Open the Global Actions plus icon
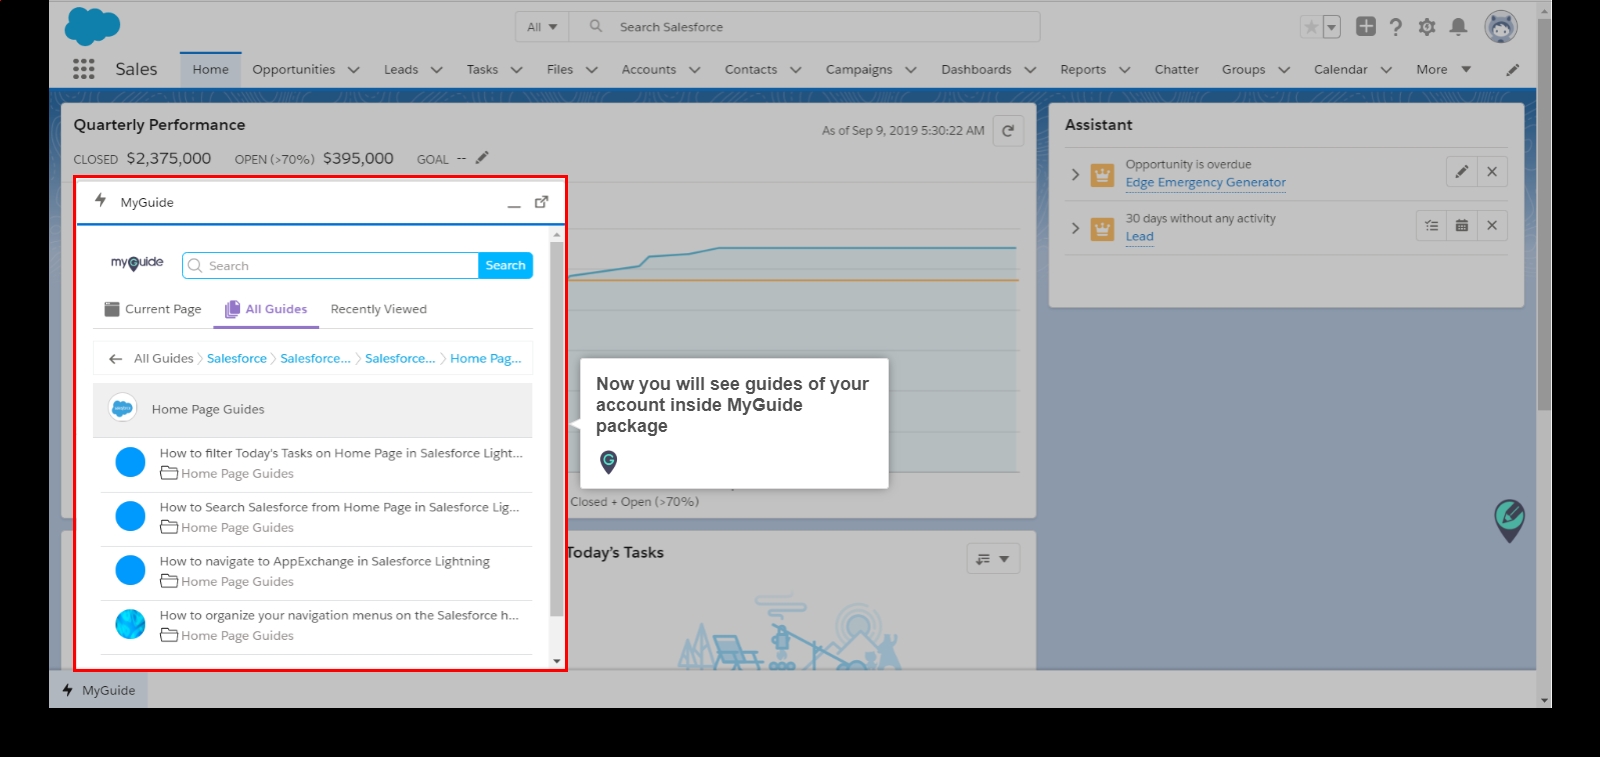The height and width of the screenshot is (757, 1600). point(1366,27)
